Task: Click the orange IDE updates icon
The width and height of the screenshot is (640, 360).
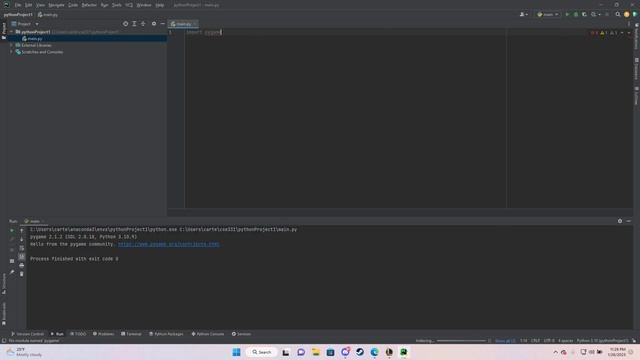Action: (627, 14)
